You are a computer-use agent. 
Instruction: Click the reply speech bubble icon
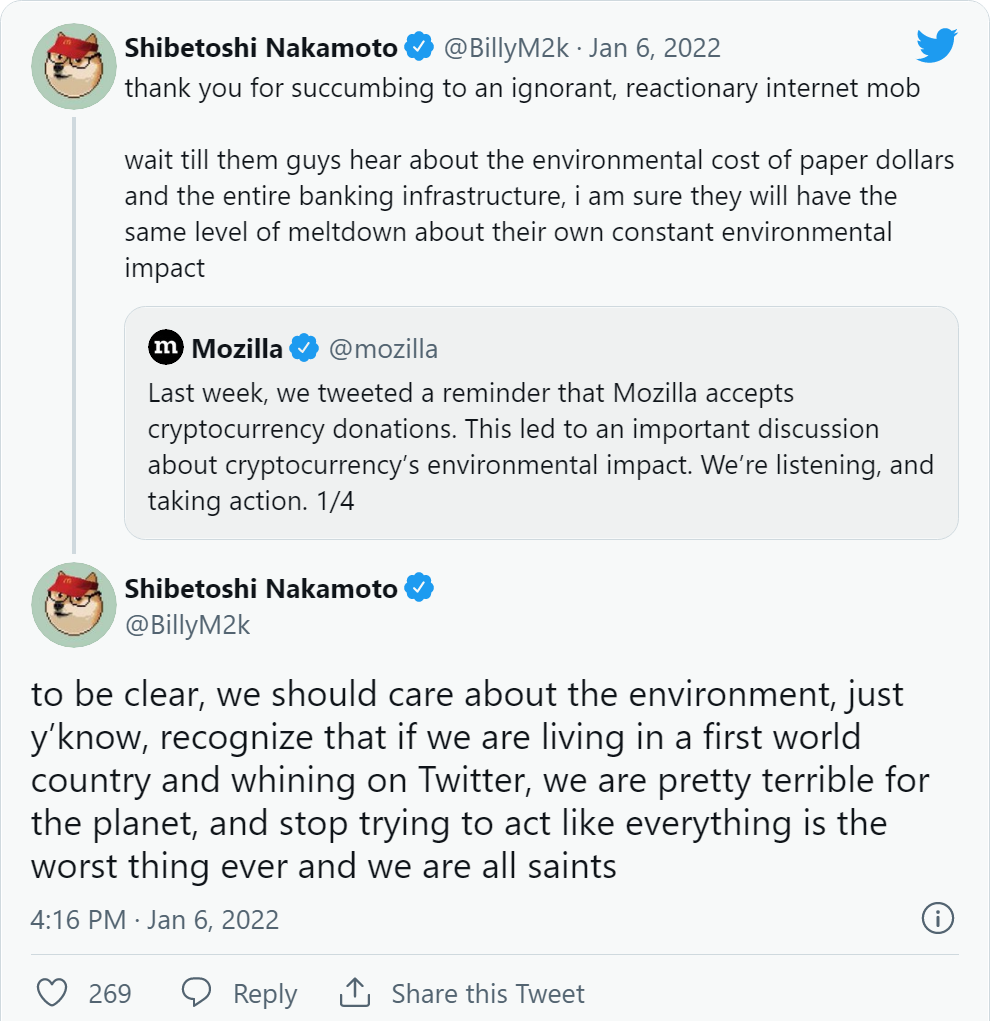pos(197,993)
